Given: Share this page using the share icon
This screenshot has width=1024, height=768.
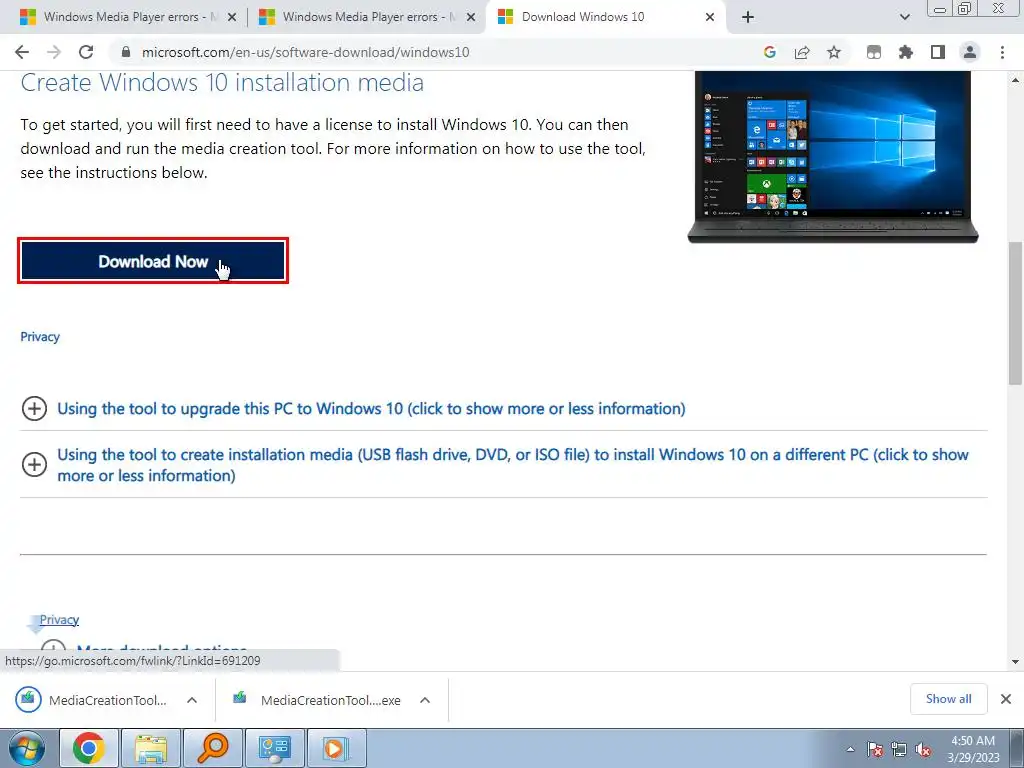Looking at the screenshot, I should point(802,52).
